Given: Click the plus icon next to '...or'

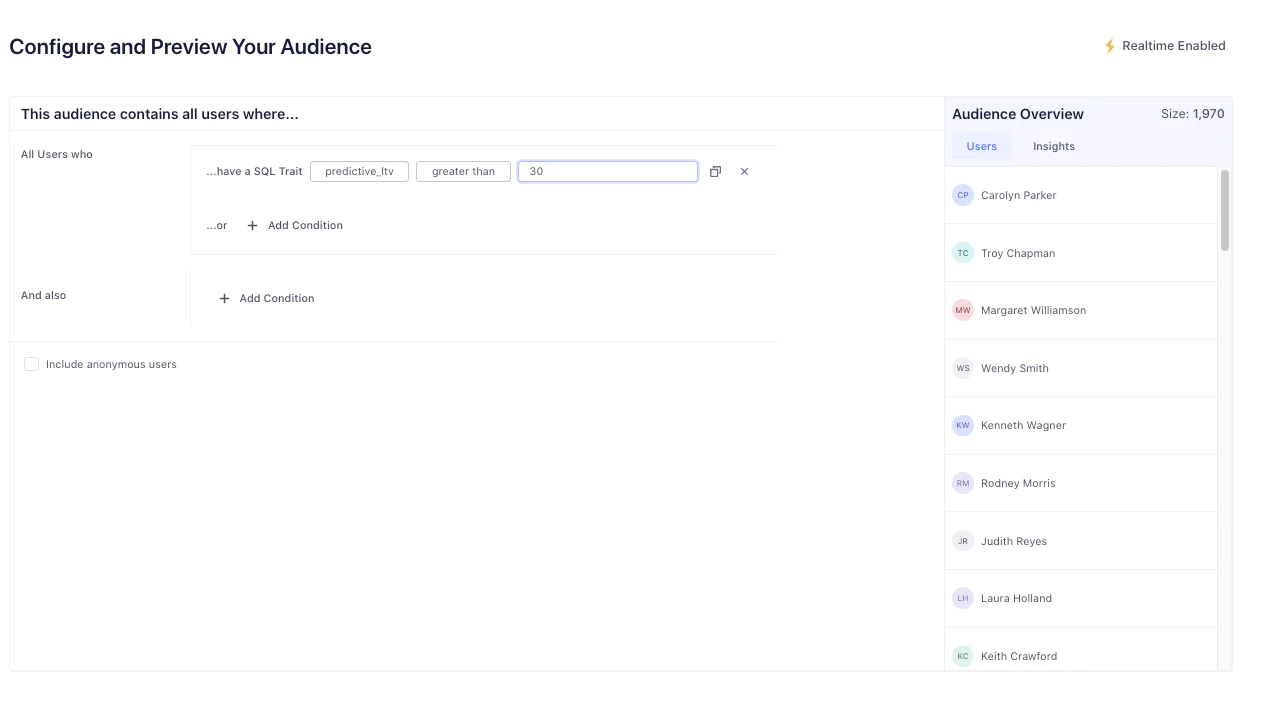Looking at the screenshot, I should [251, 225].
